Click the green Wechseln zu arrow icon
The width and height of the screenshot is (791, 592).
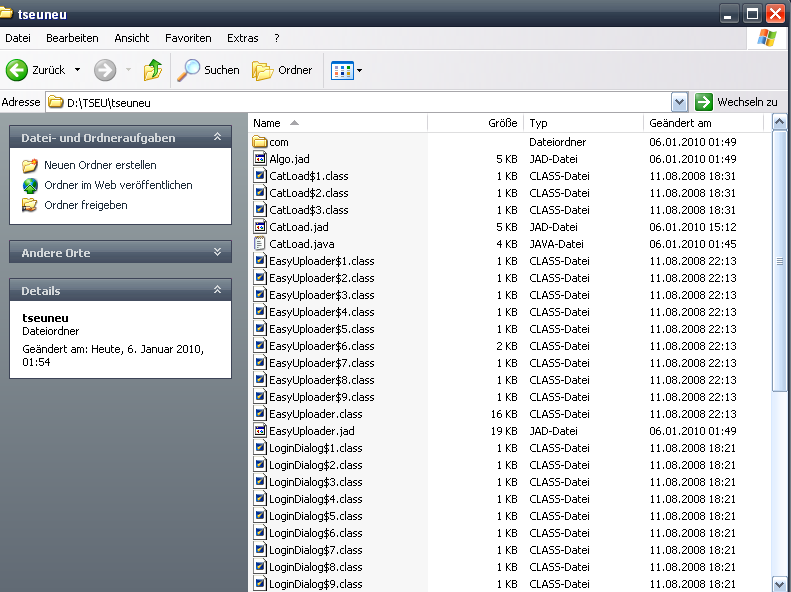point(704,102)
